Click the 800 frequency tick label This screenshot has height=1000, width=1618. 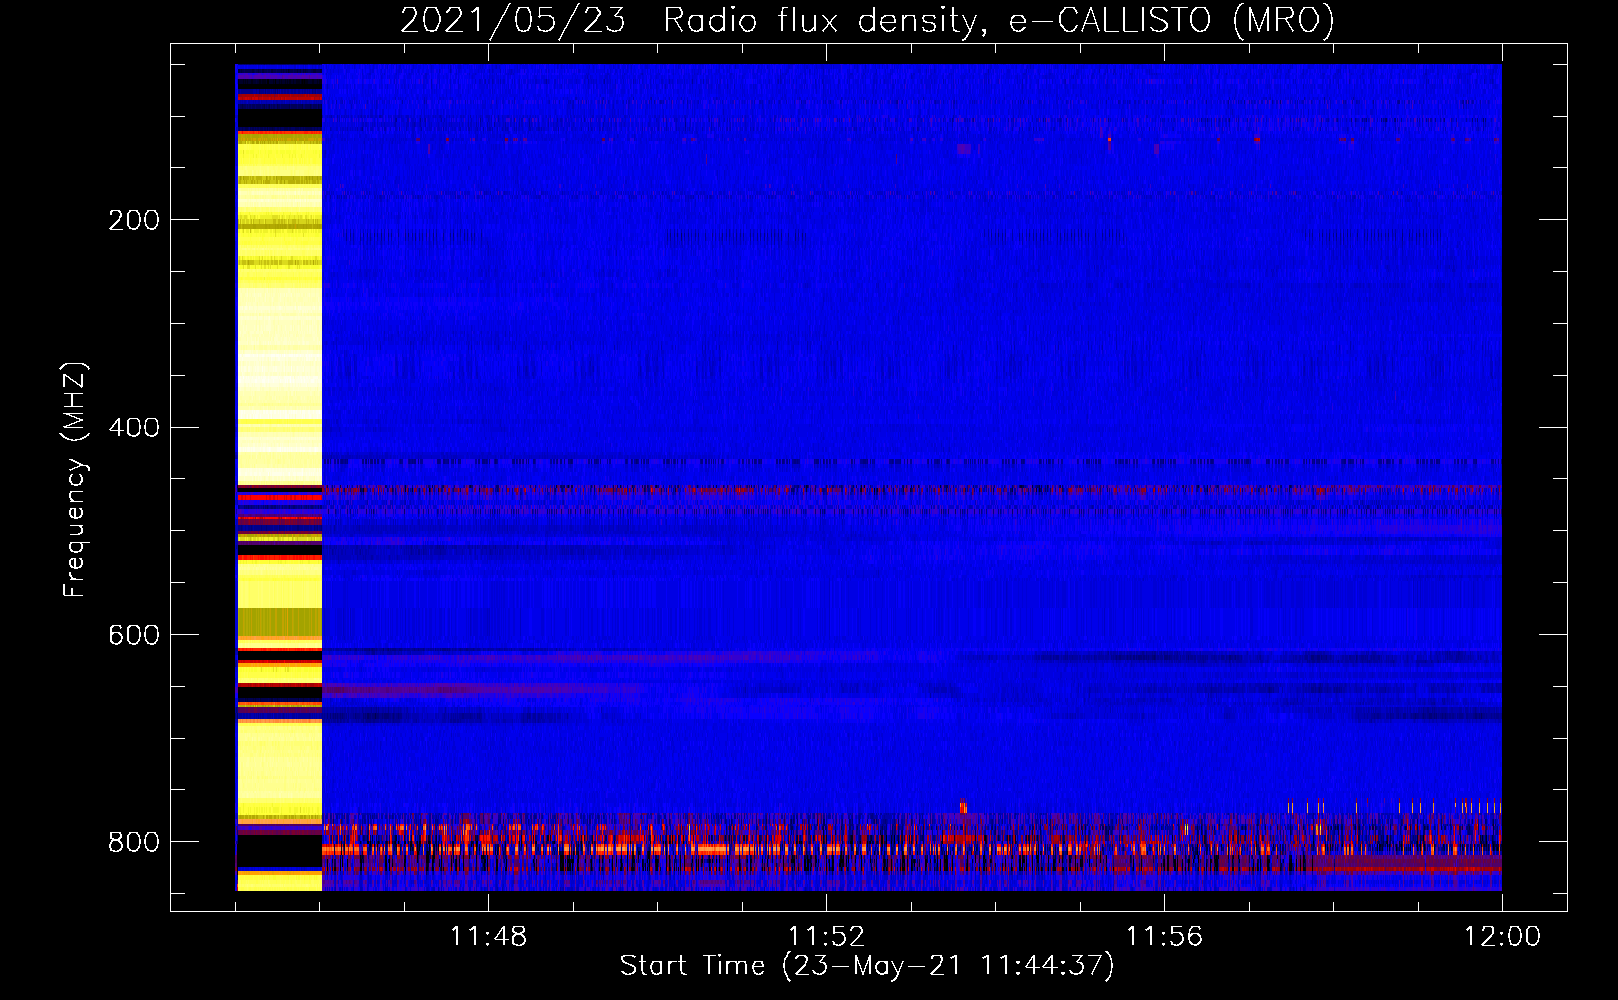click(133, 843)
